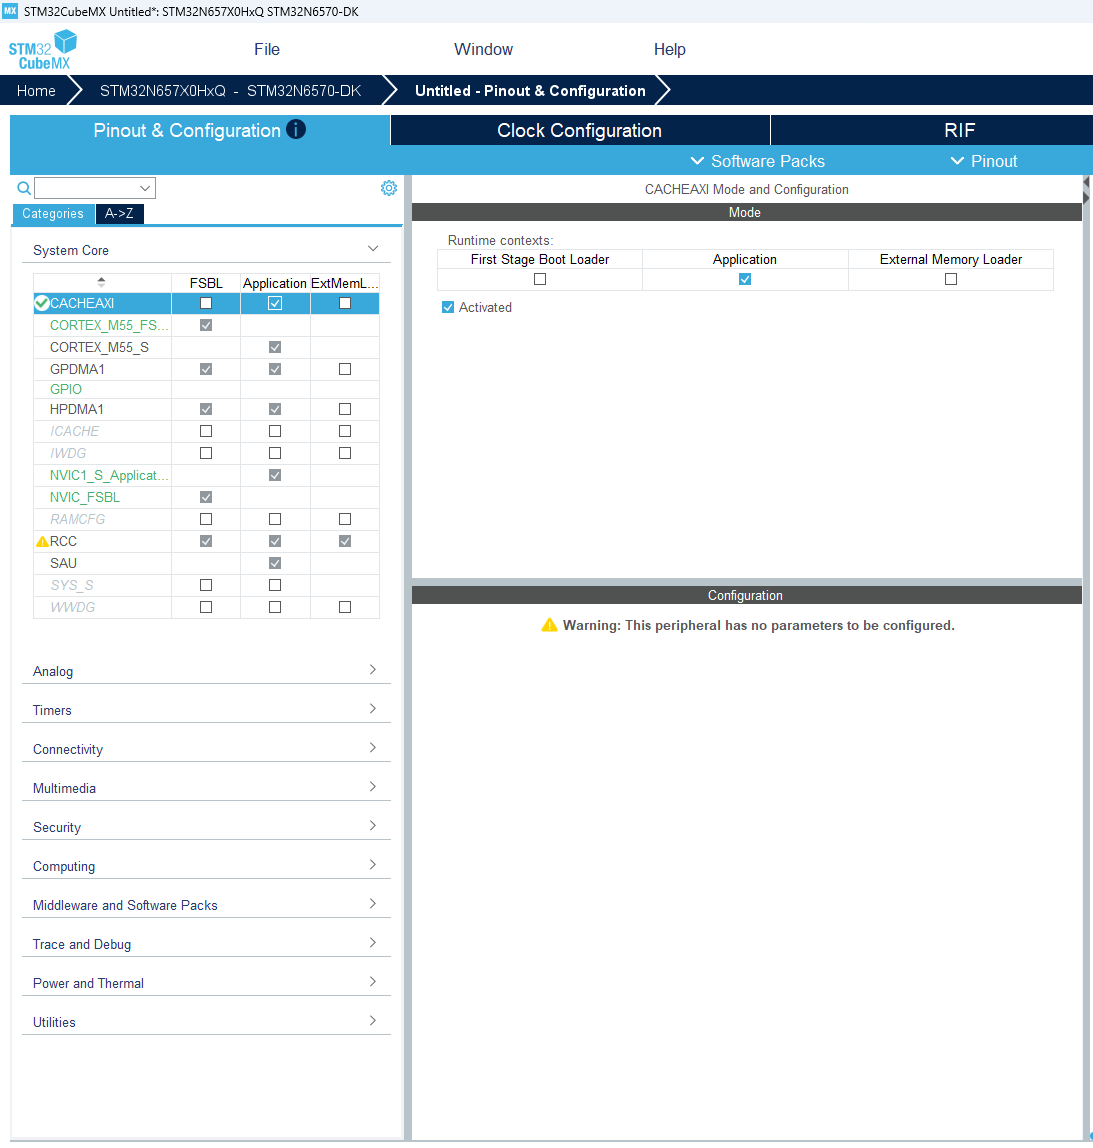Toggle HPDMA1 ExtMemLoader checkbox

pos(345,409)
